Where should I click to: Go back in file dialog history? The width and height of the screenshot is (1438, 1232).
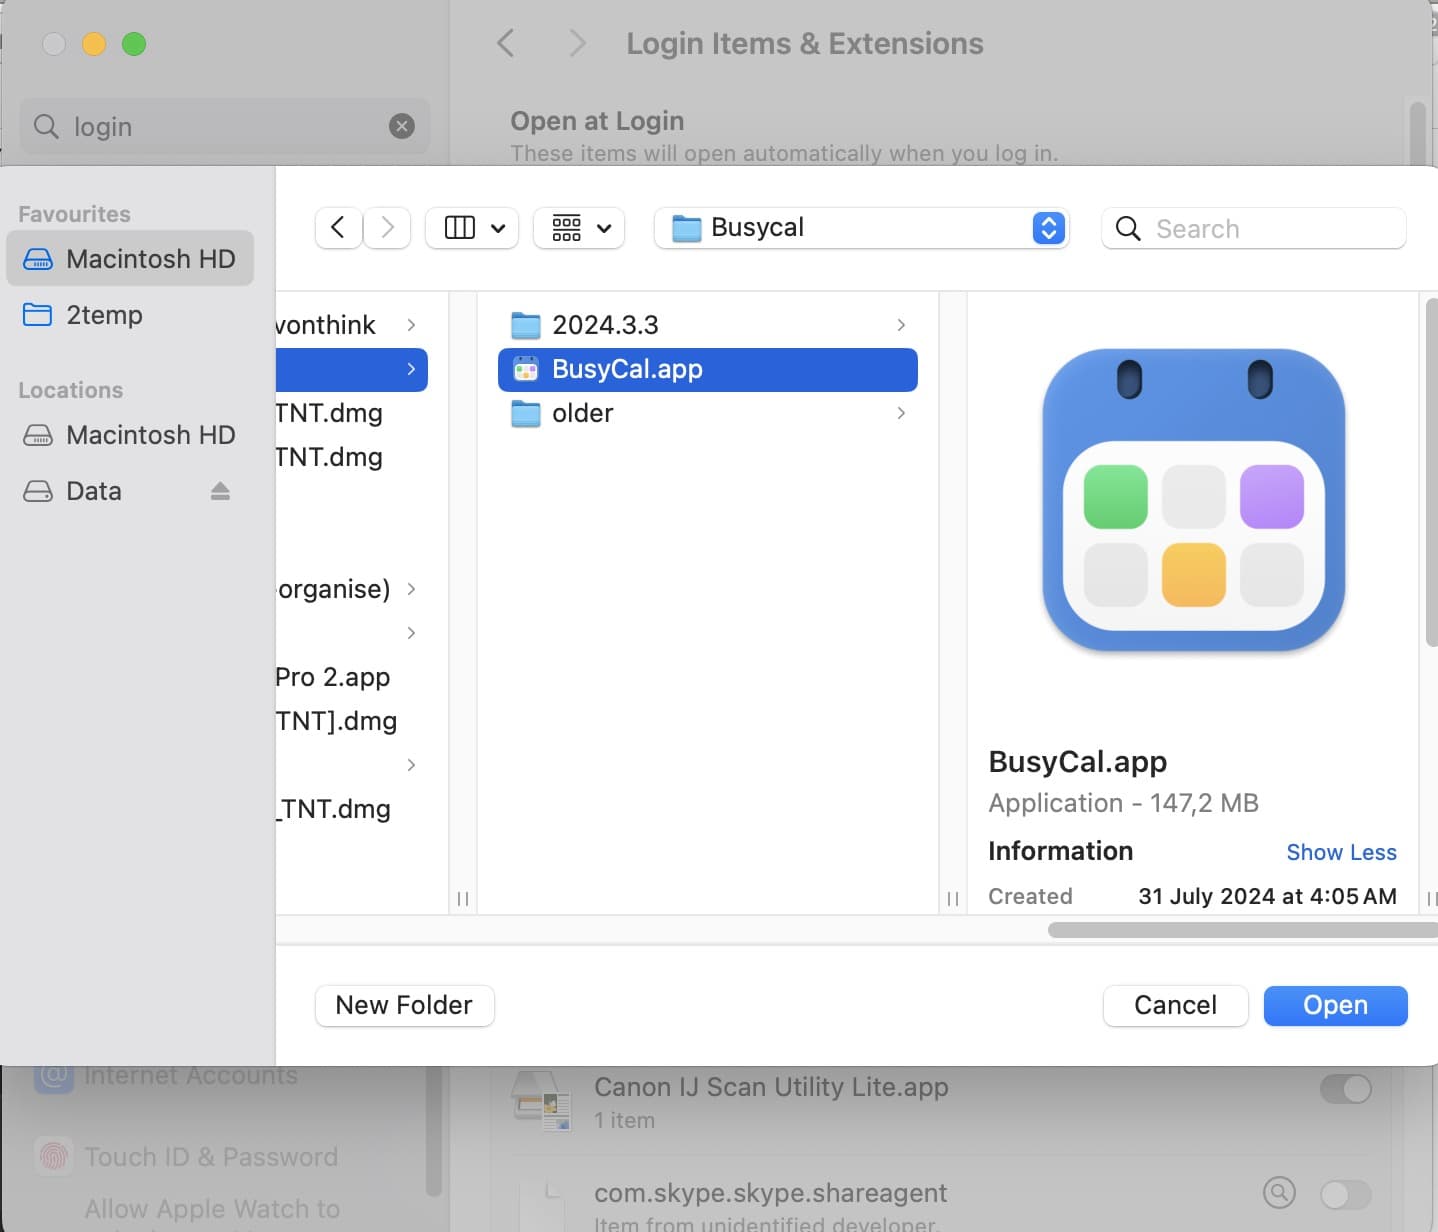(338, 228)
